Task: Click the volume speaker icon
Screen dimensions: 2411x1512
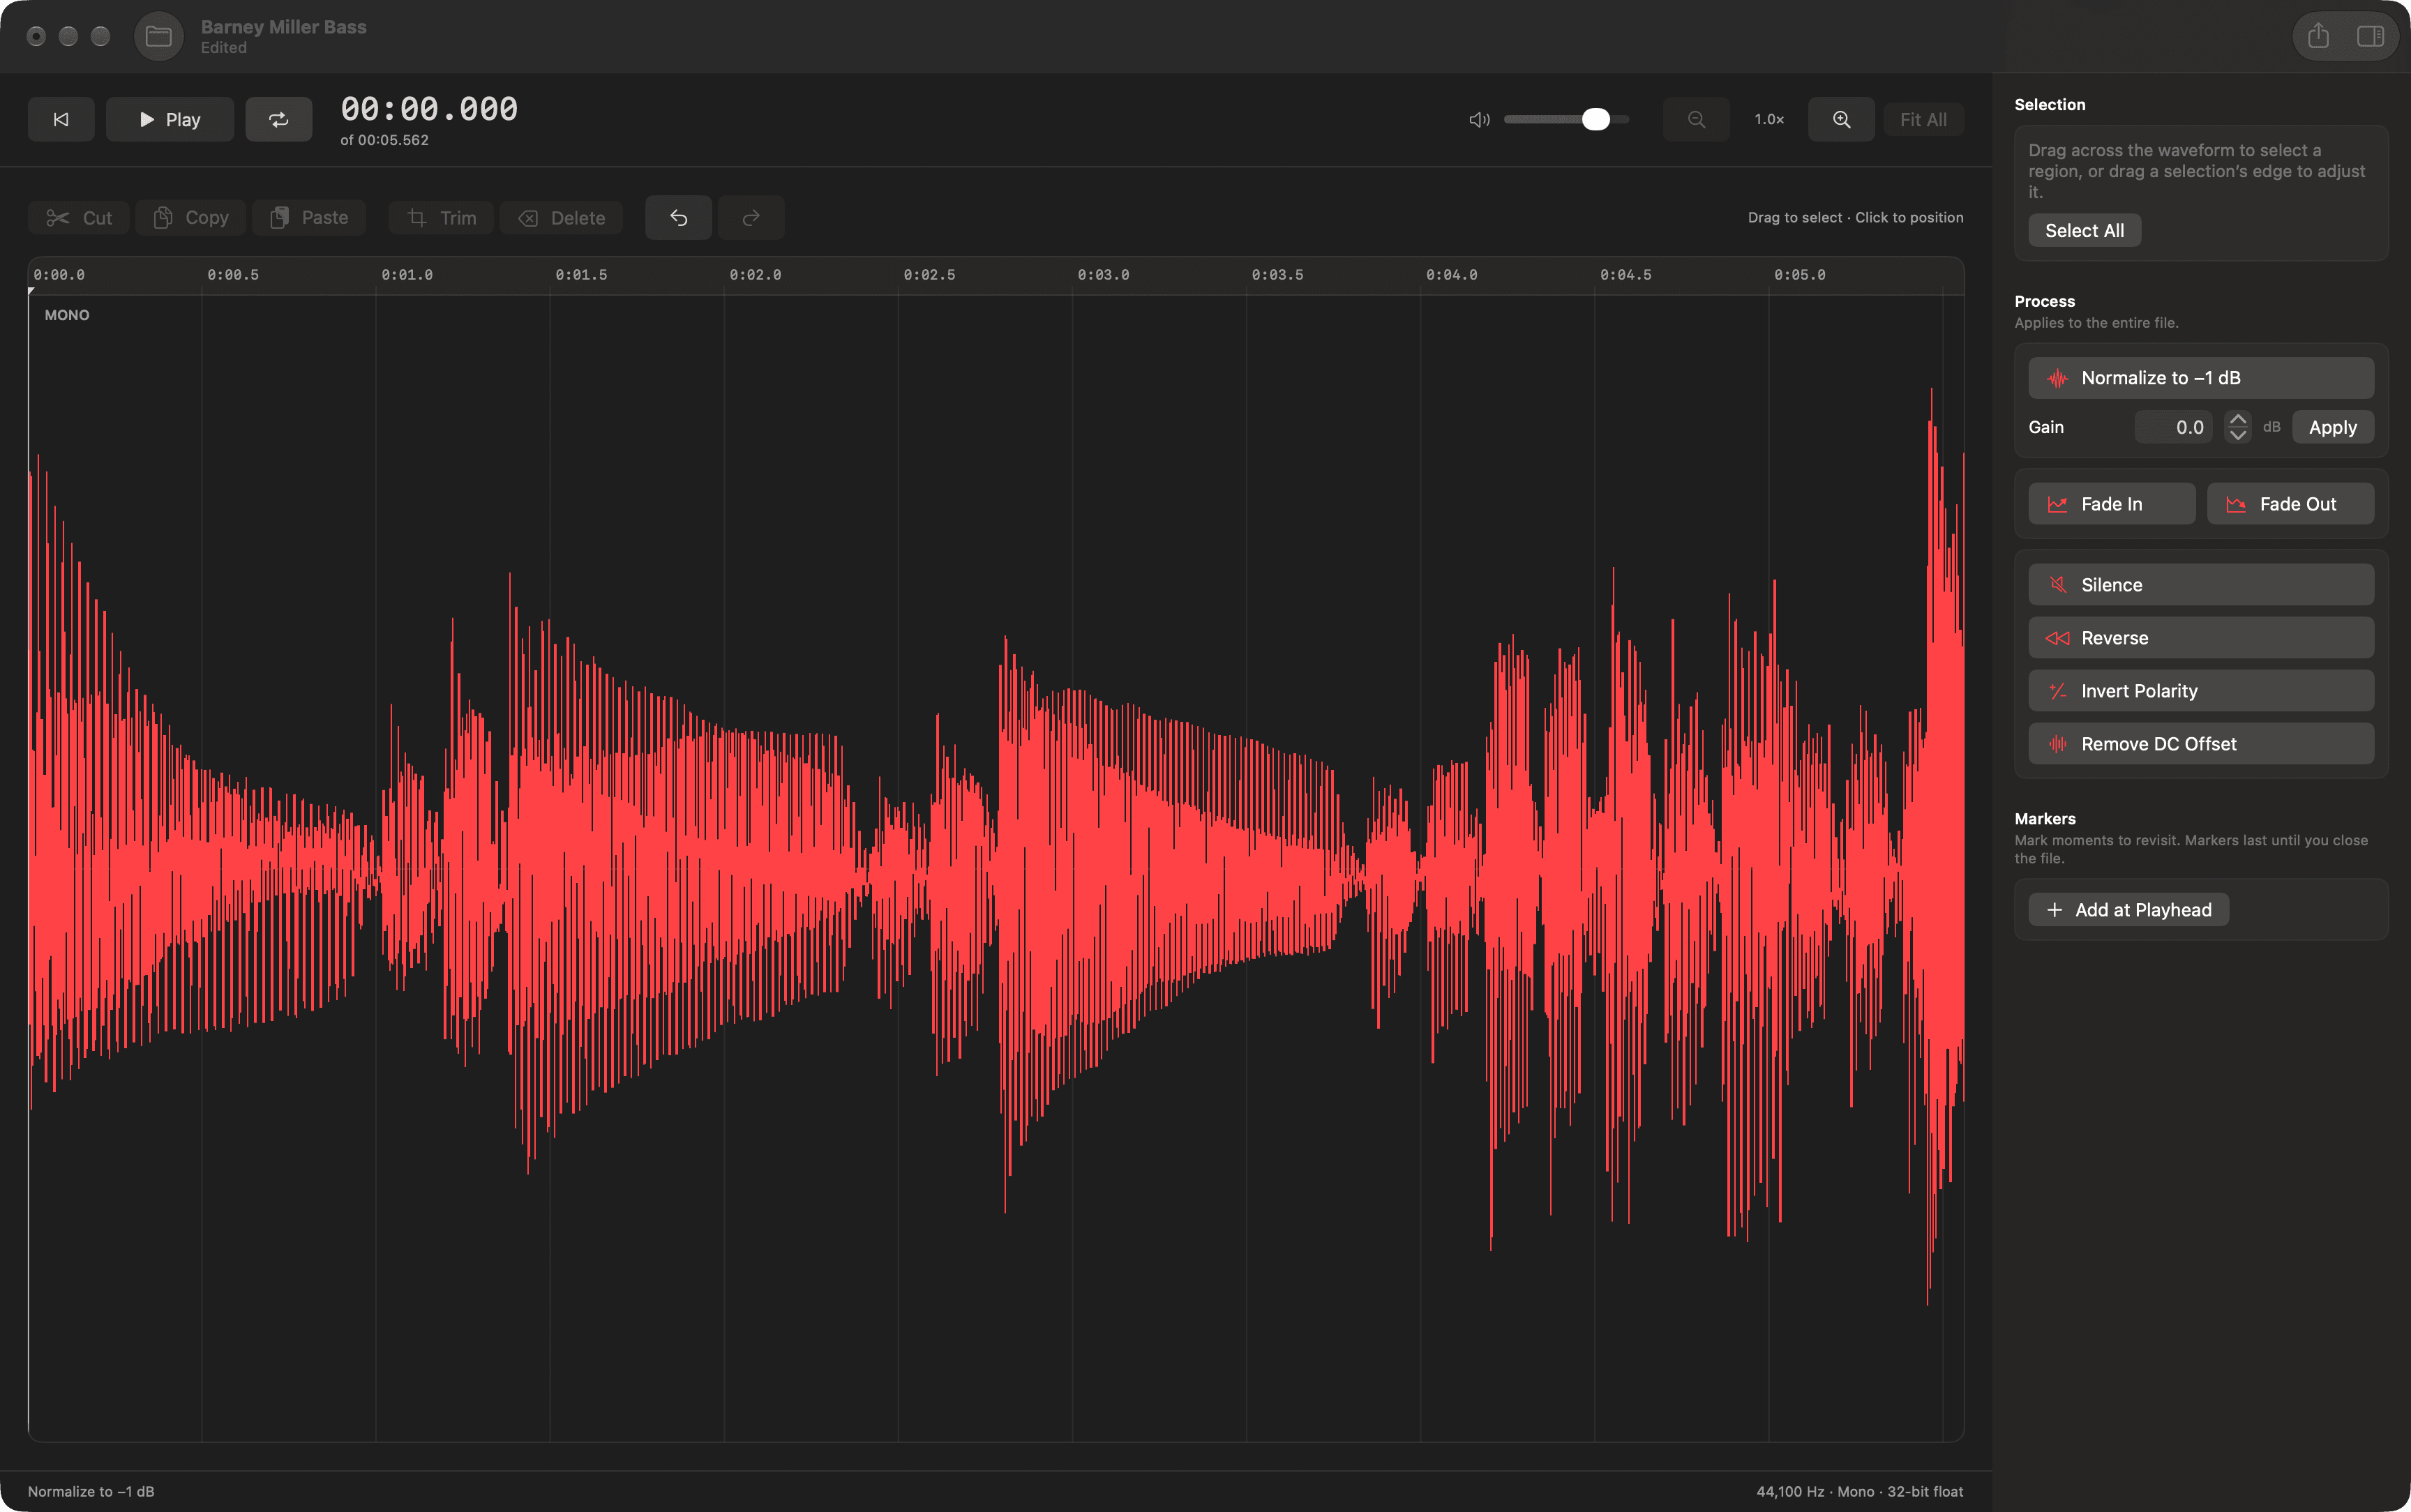Action: point(1479,120)
